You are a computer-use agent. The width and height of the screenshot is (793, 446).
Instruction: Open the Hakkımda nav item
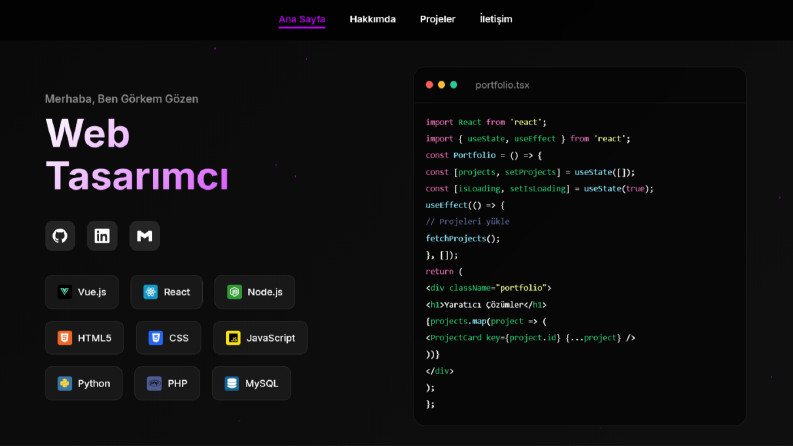373,19
